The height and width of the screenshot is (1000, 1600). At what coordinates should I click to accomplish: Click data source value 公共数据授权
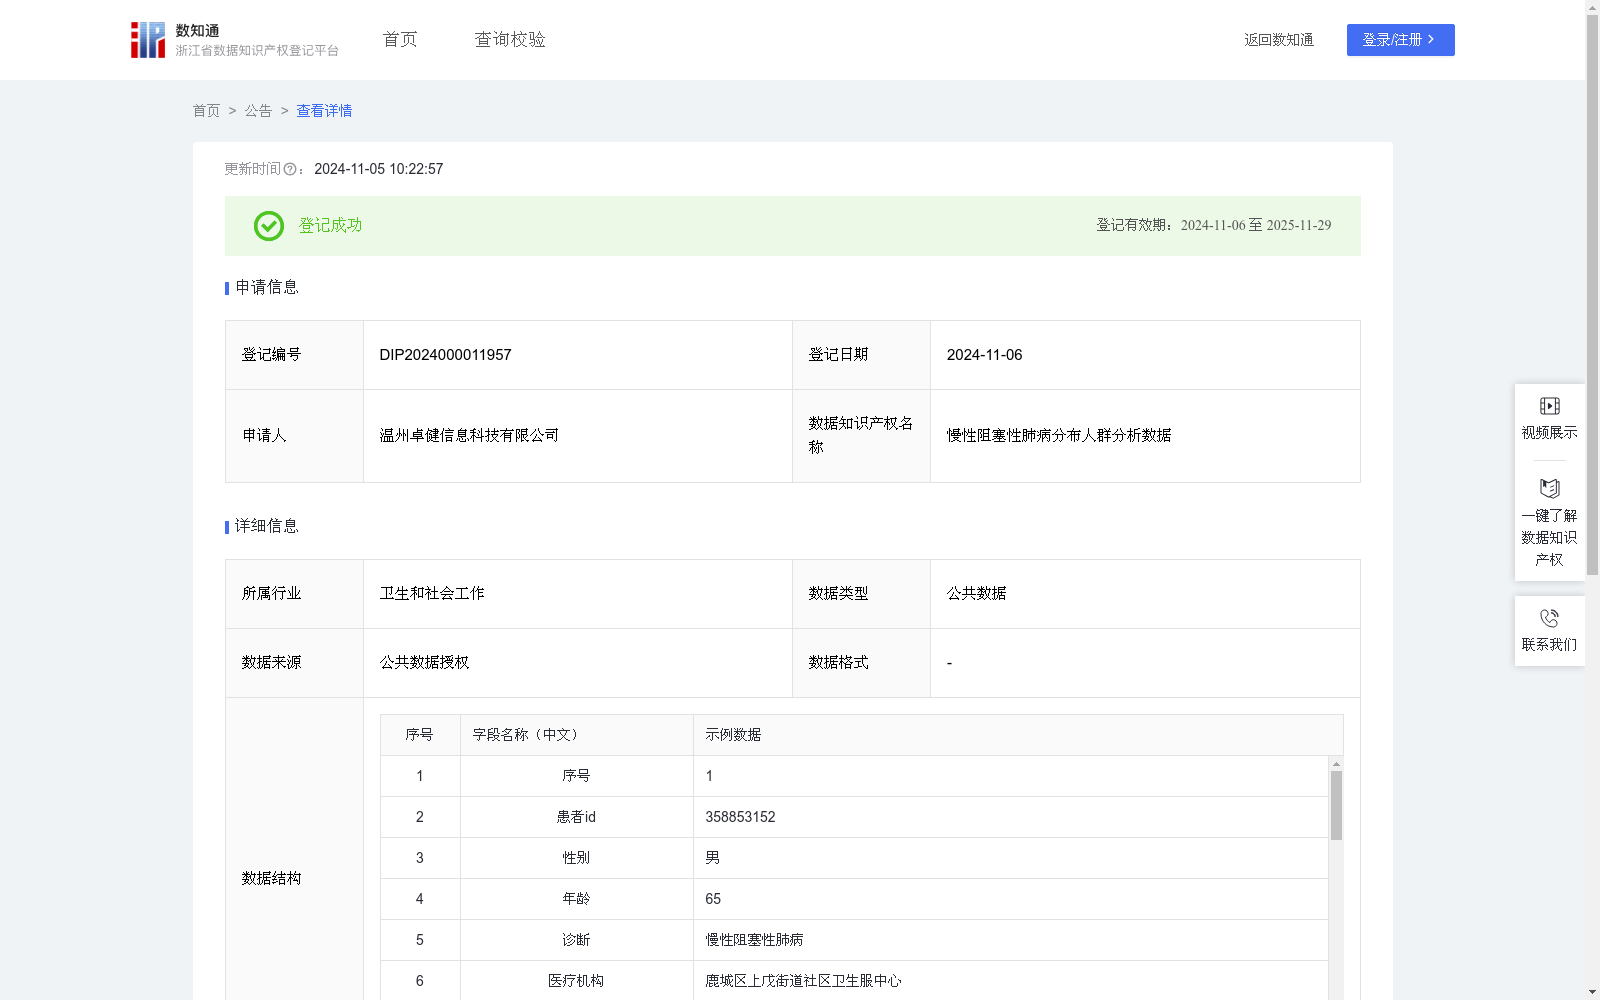424,663
